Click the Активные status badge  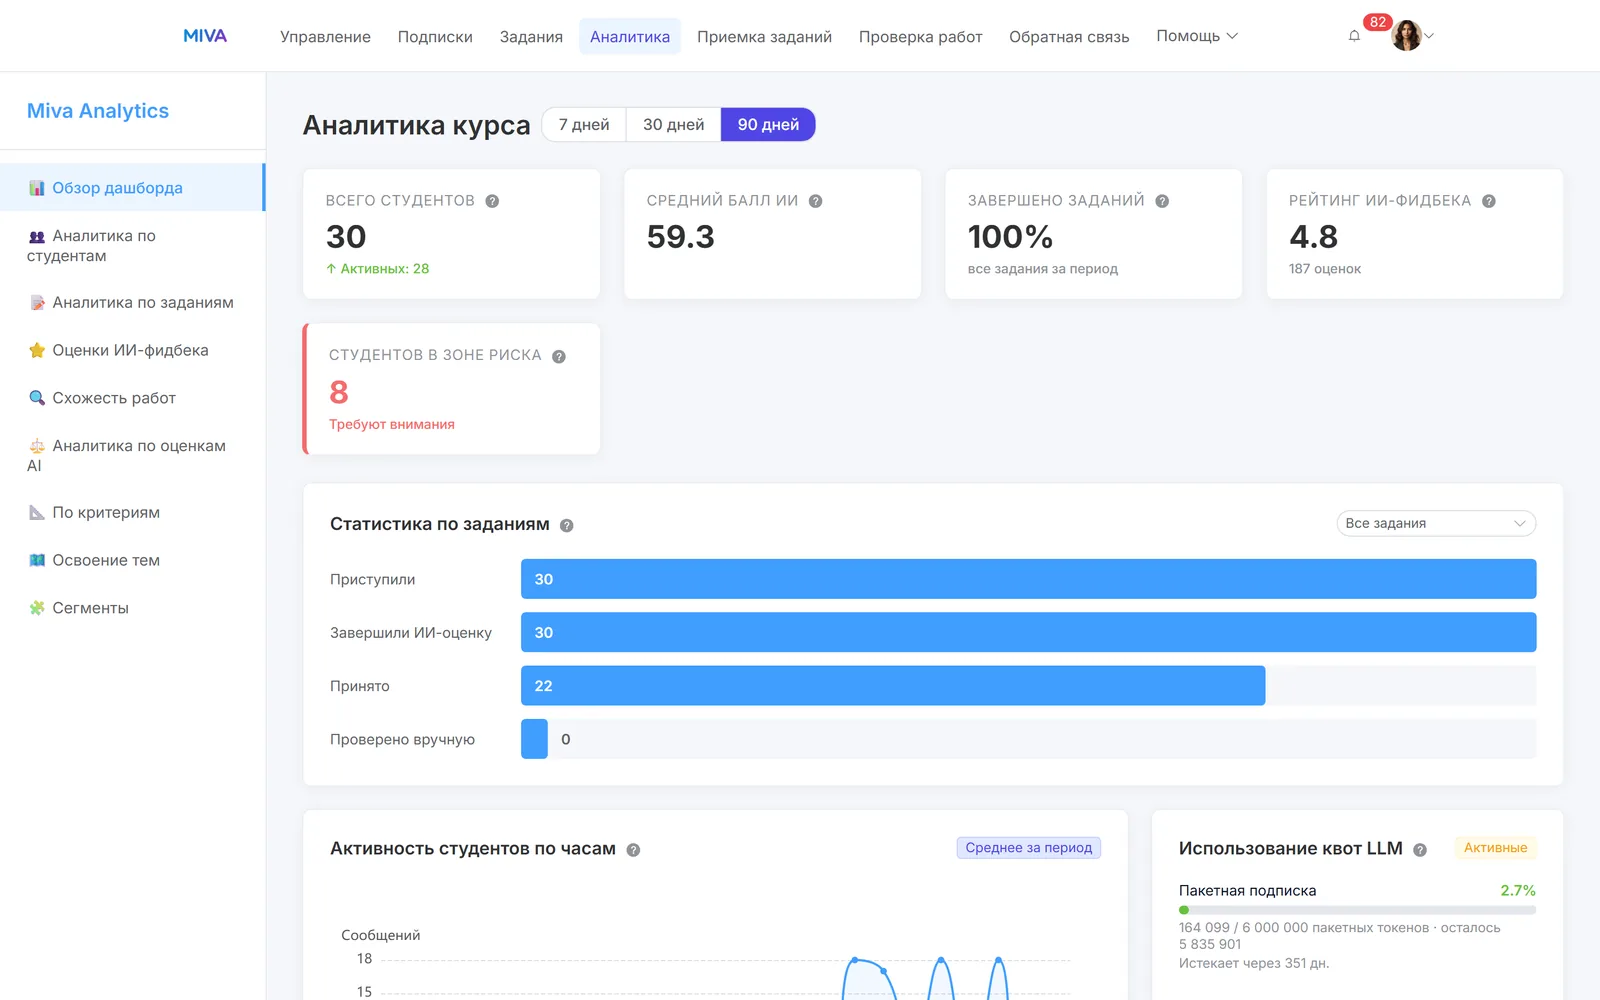tap(1495, 848)
